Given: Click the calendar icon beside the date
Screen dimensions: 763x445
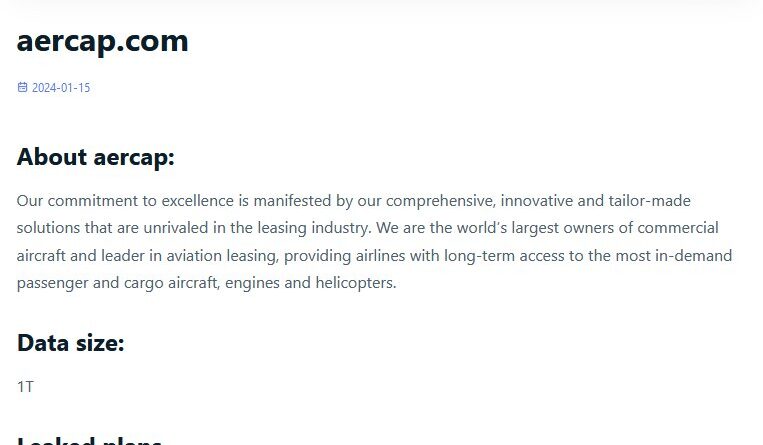Looking at the screenshot, I should [22, 87].
